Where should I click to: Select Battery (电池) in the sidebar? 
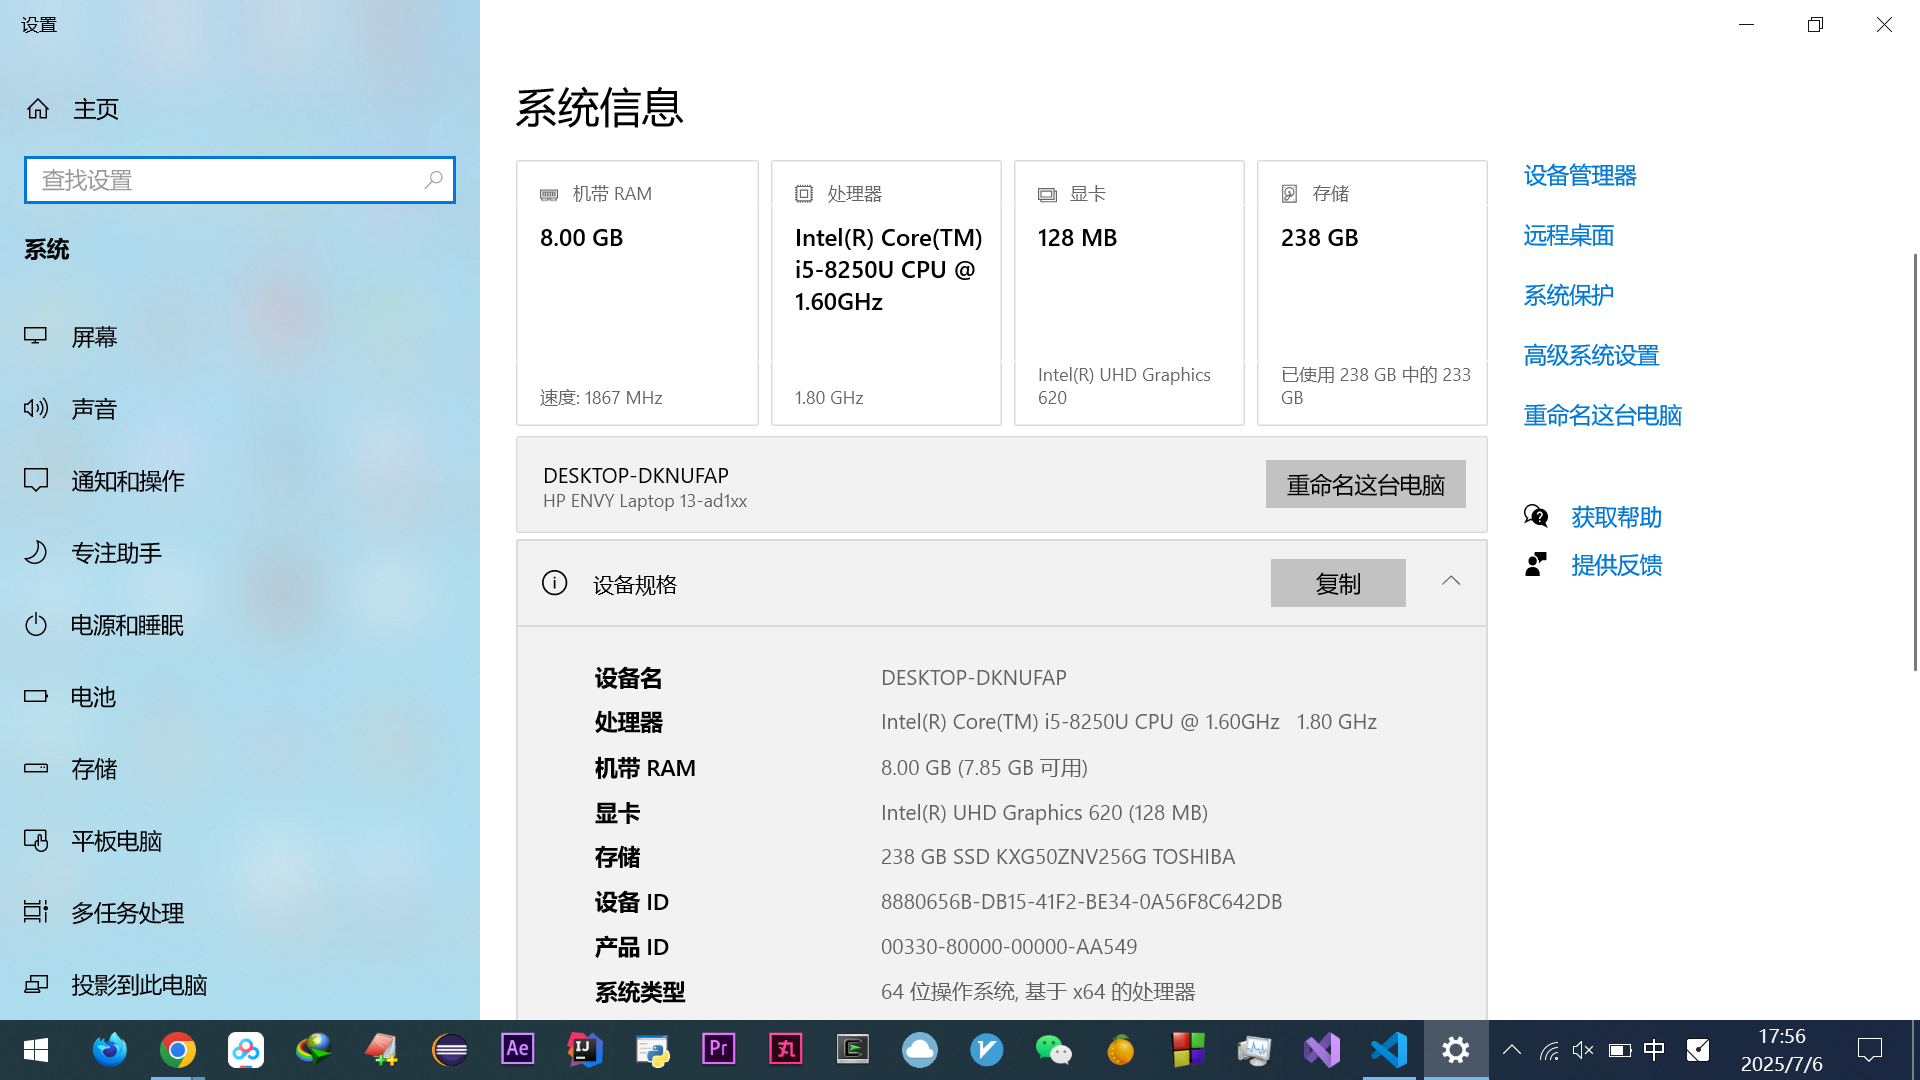93,697
